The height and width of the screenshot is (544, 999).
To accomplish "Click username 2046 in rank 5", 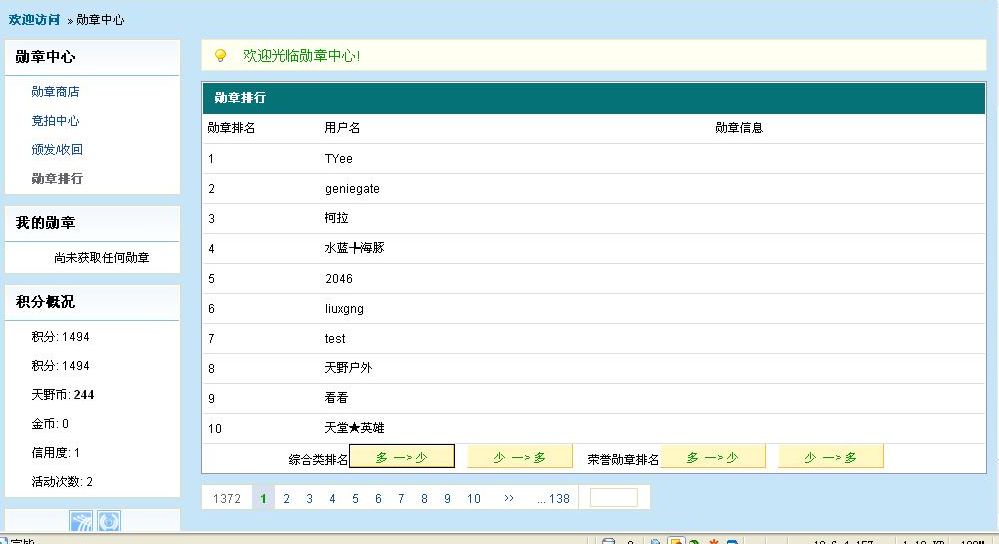I will pos(338,278).
